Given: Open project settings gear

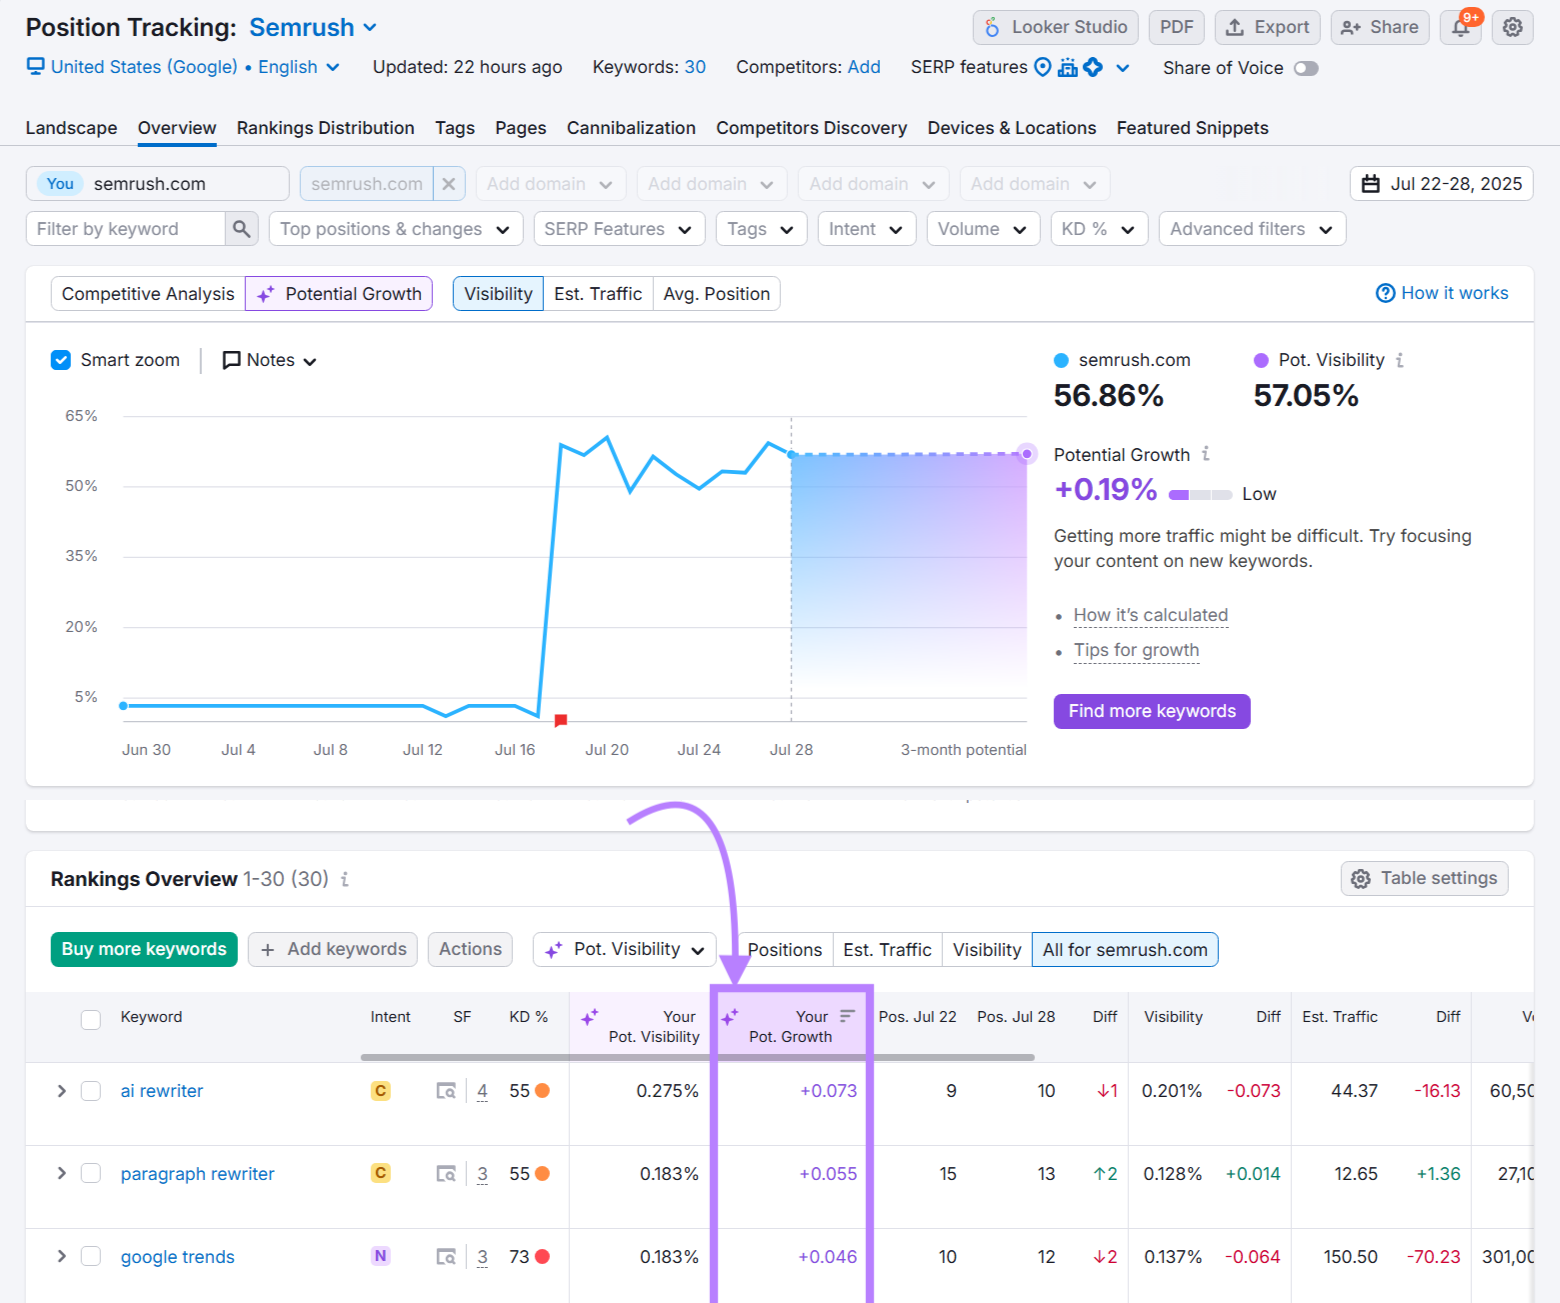Looking at the screenshot, I should point(1512,27).
